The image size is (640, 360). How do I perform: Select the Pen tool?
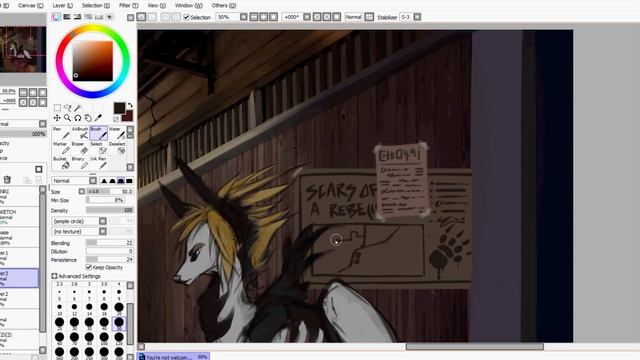pos(60,133)
